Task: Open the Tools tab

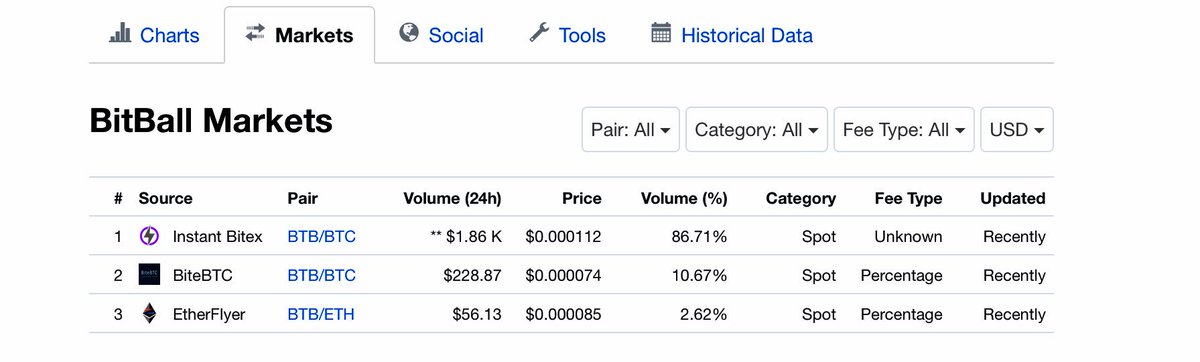Action: point(567,35)
